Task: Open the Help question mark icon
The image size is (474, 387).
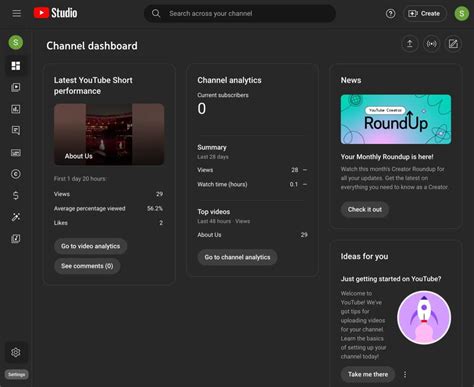Action: pos(390,14)
